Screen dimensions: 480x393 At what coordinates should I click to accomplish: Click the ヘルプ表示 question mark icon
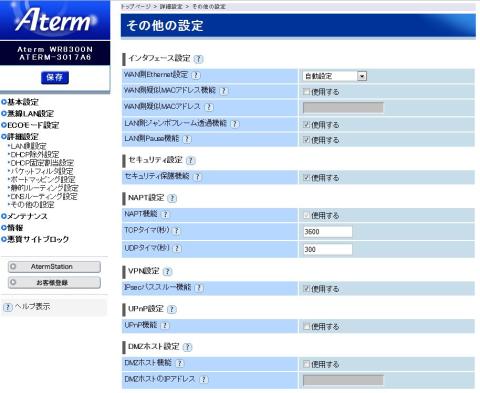coord(8,307)
